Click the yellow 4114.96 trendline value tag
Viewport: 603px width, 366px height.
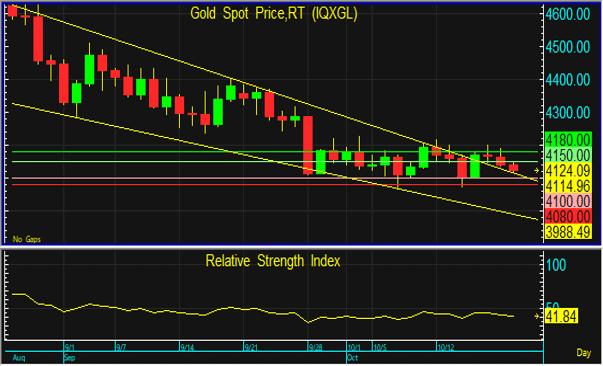click(x=568, y=186)
